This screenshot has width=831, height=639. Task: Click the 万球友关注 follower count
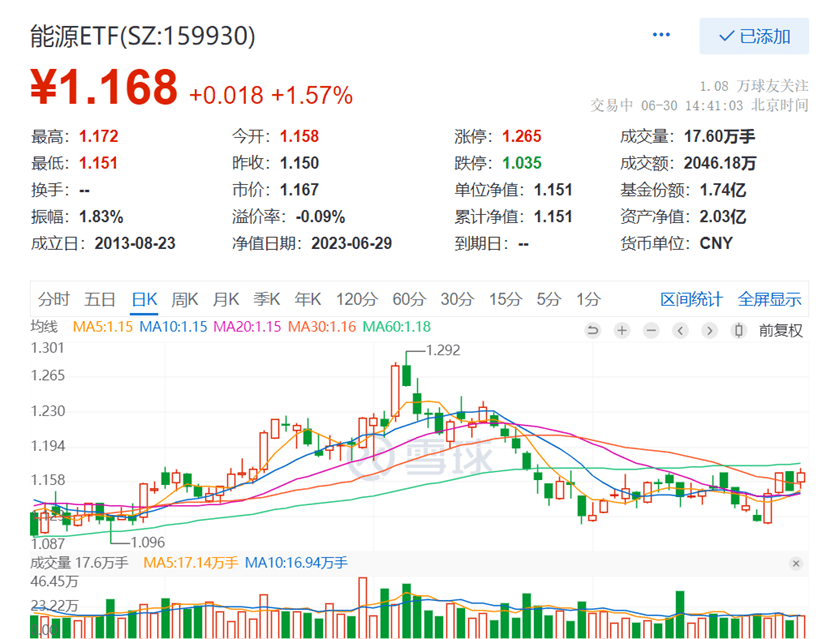point(754,86)
